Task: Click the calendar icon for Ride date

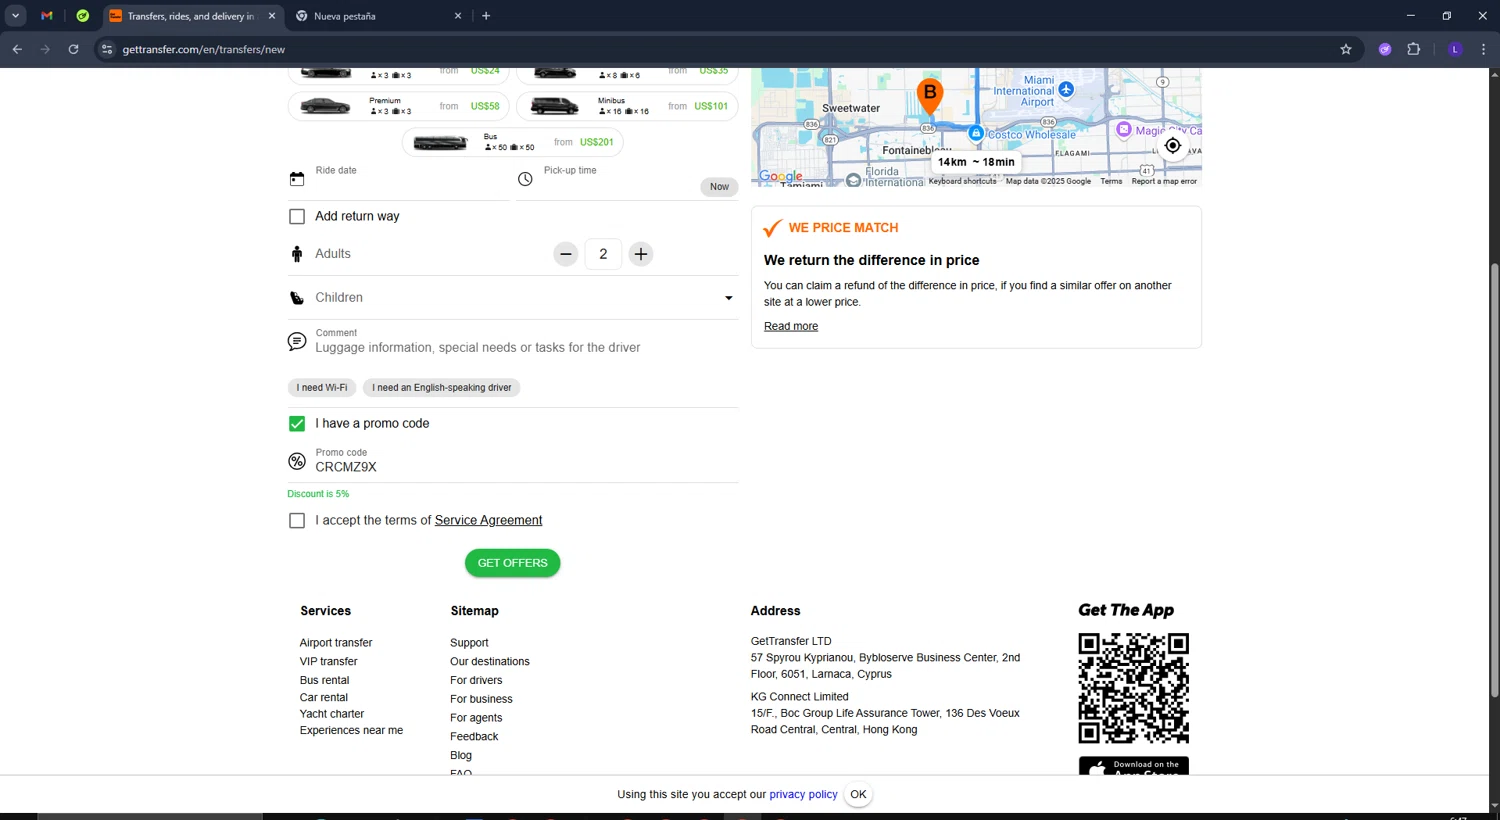Action: coord(297,179)
